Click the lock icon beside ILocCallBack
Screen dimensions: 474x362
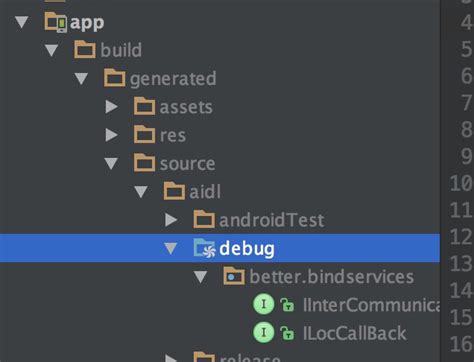[287, 333]
